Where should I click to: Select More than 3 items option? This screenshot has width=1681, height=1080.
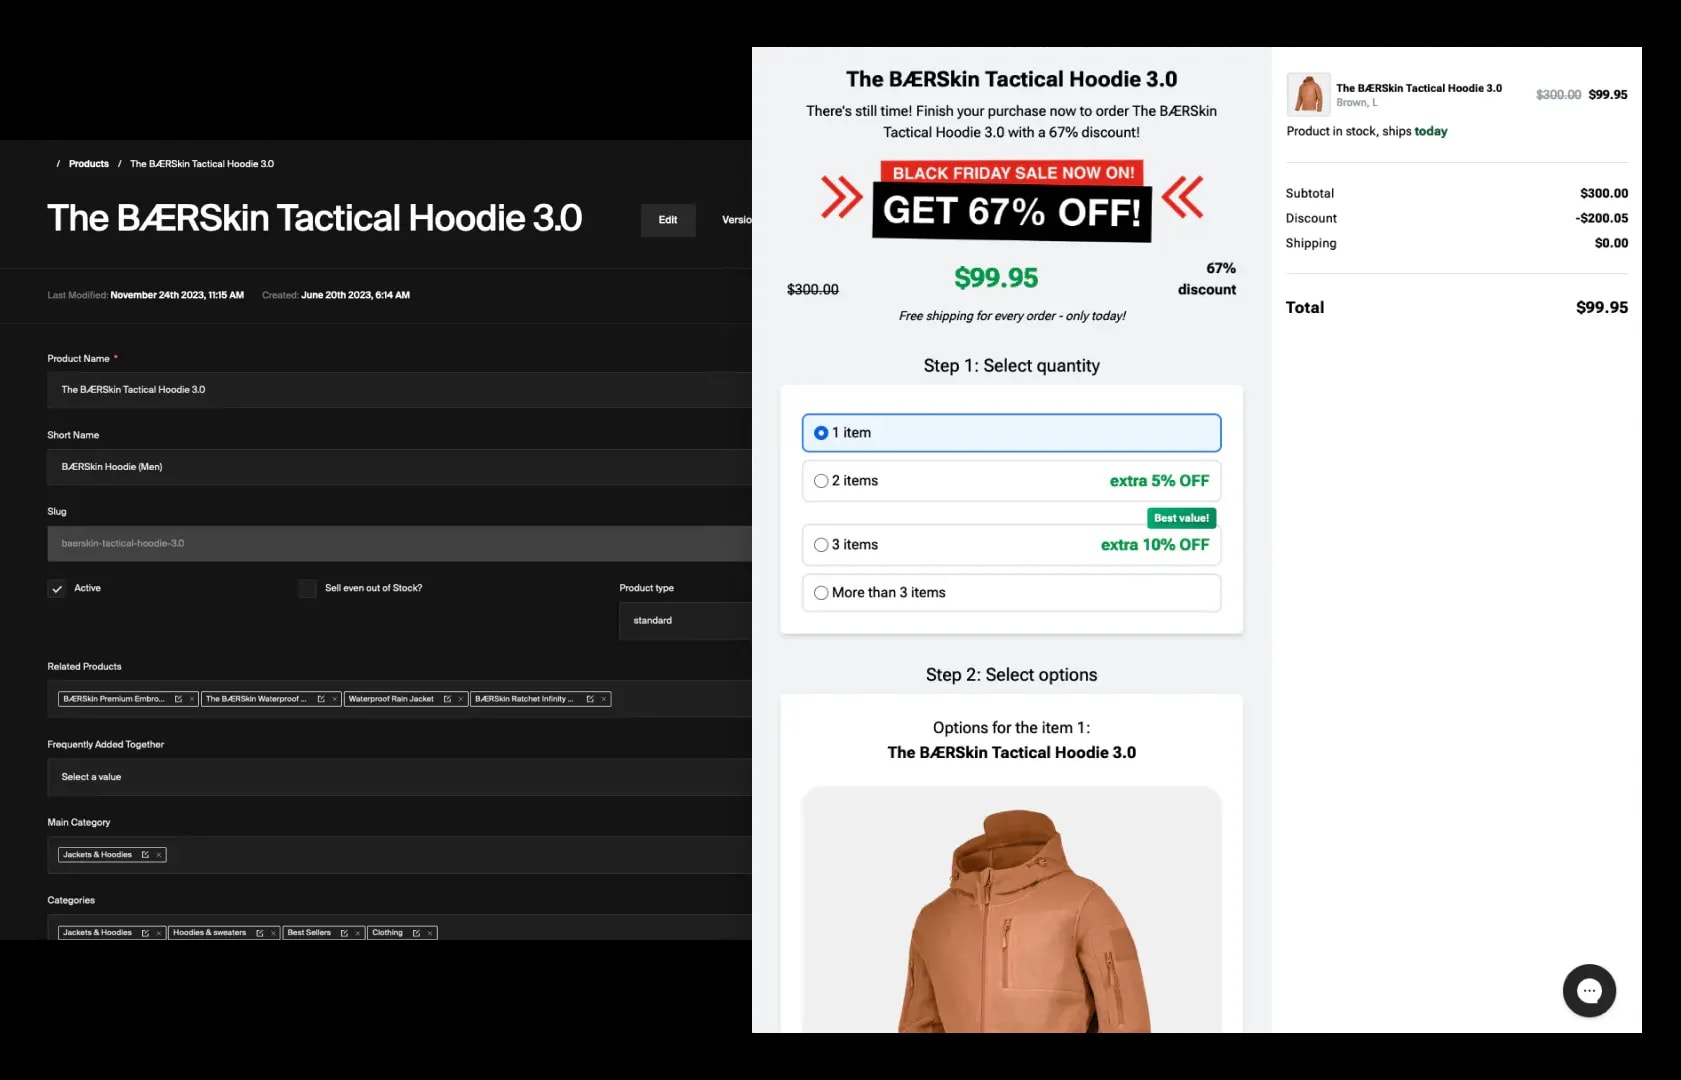pos(1011,593)
